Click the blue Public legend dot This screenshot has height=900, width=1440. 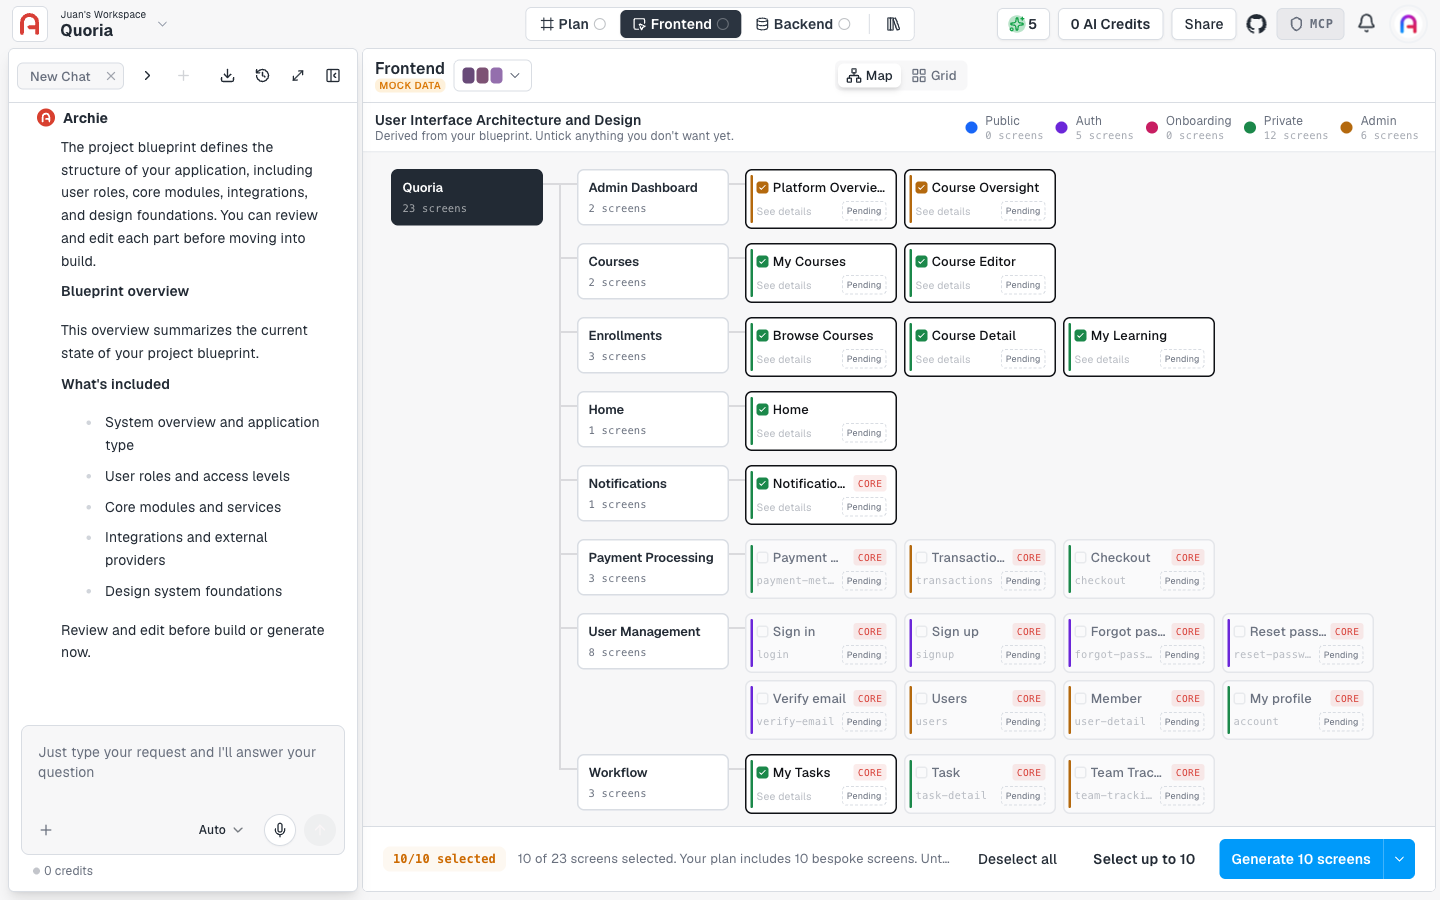(971, 127)
